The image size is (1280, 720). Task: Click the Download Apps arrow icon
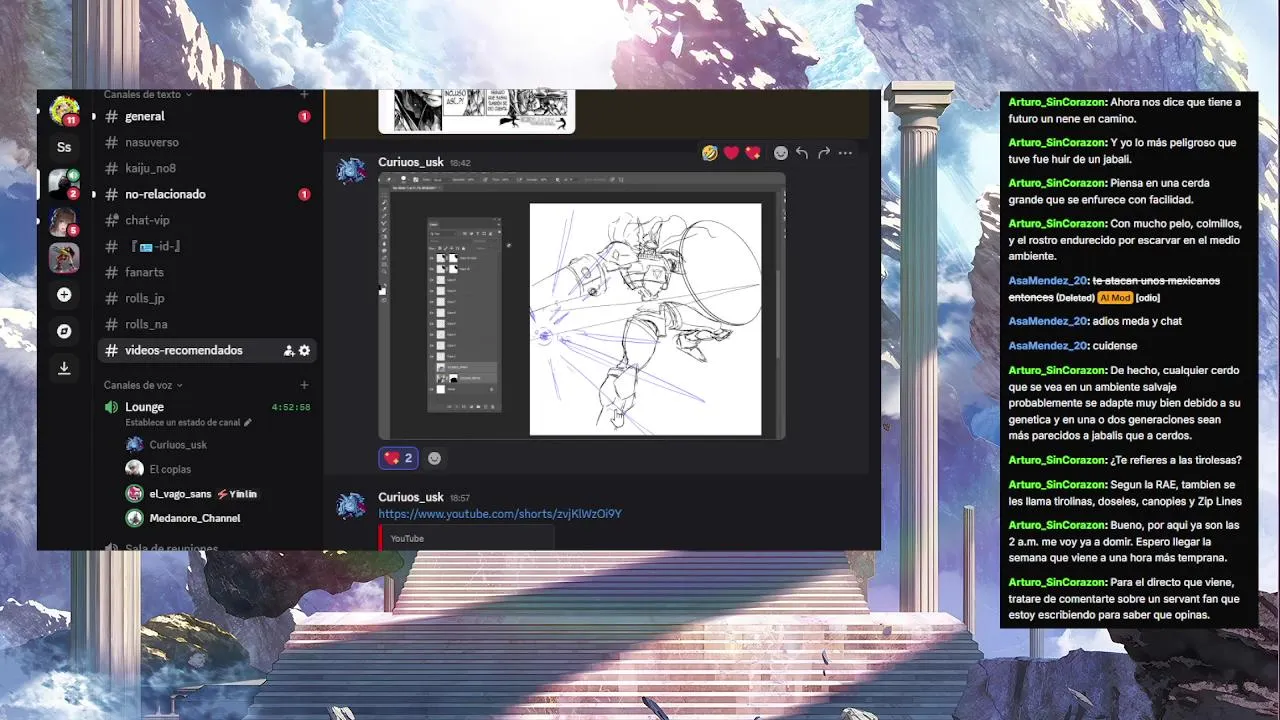64,368
